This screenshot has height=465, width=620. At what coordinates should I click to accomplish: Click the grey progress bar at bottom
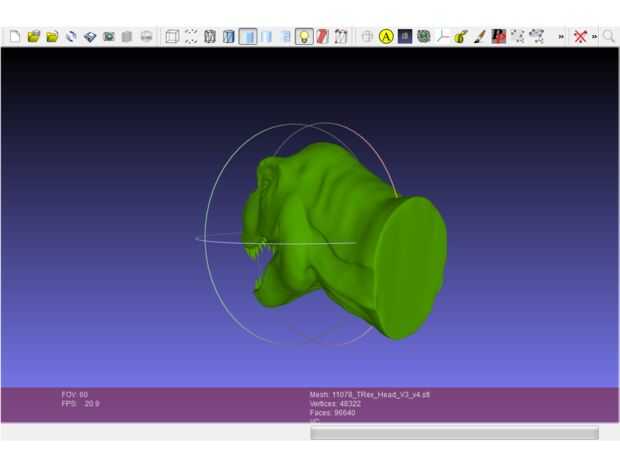454,433
